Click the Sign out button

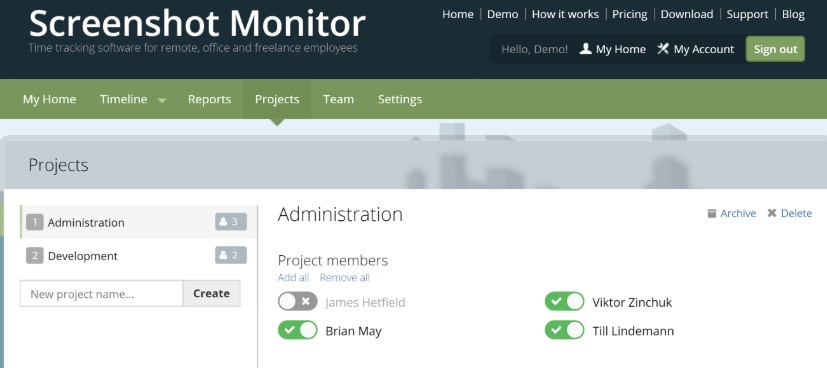(x=775, y=49)
